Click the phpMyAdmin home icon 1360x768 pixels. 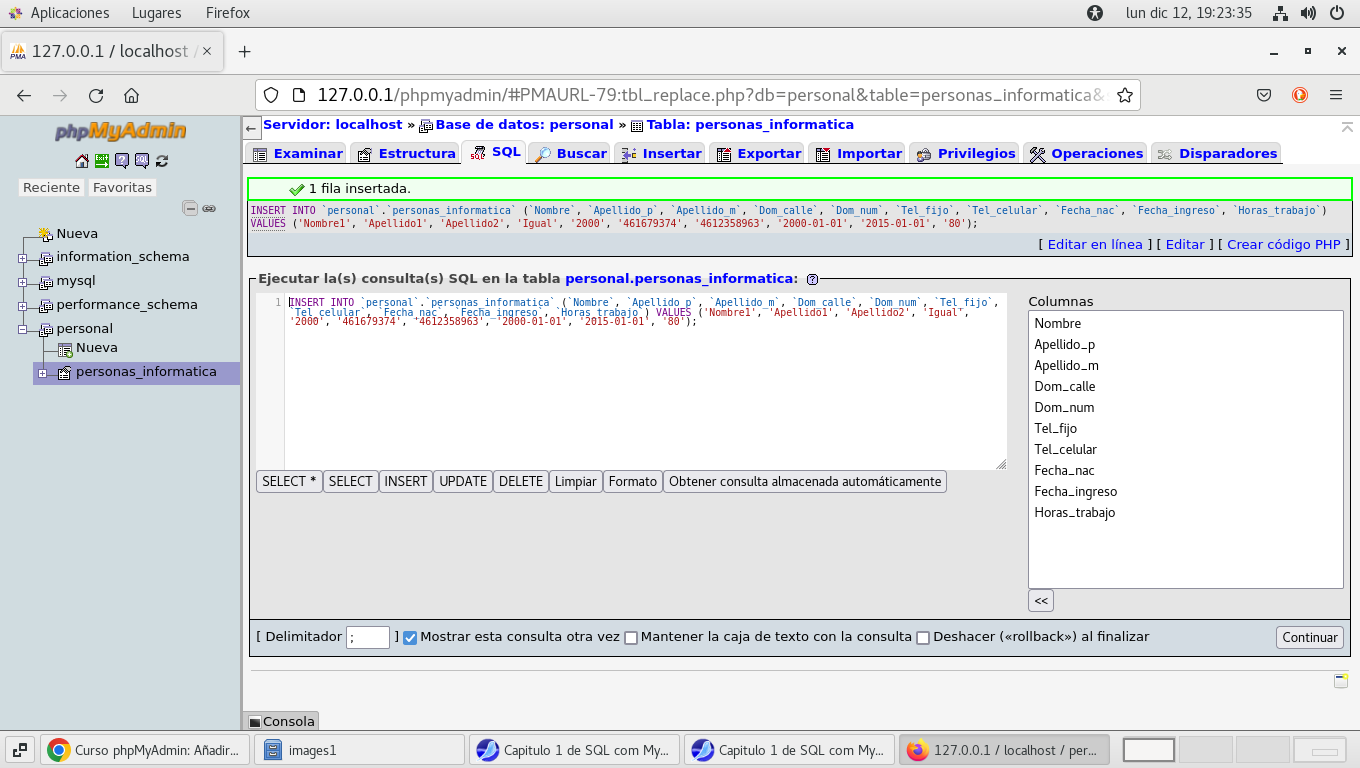[x=82, y=160]
